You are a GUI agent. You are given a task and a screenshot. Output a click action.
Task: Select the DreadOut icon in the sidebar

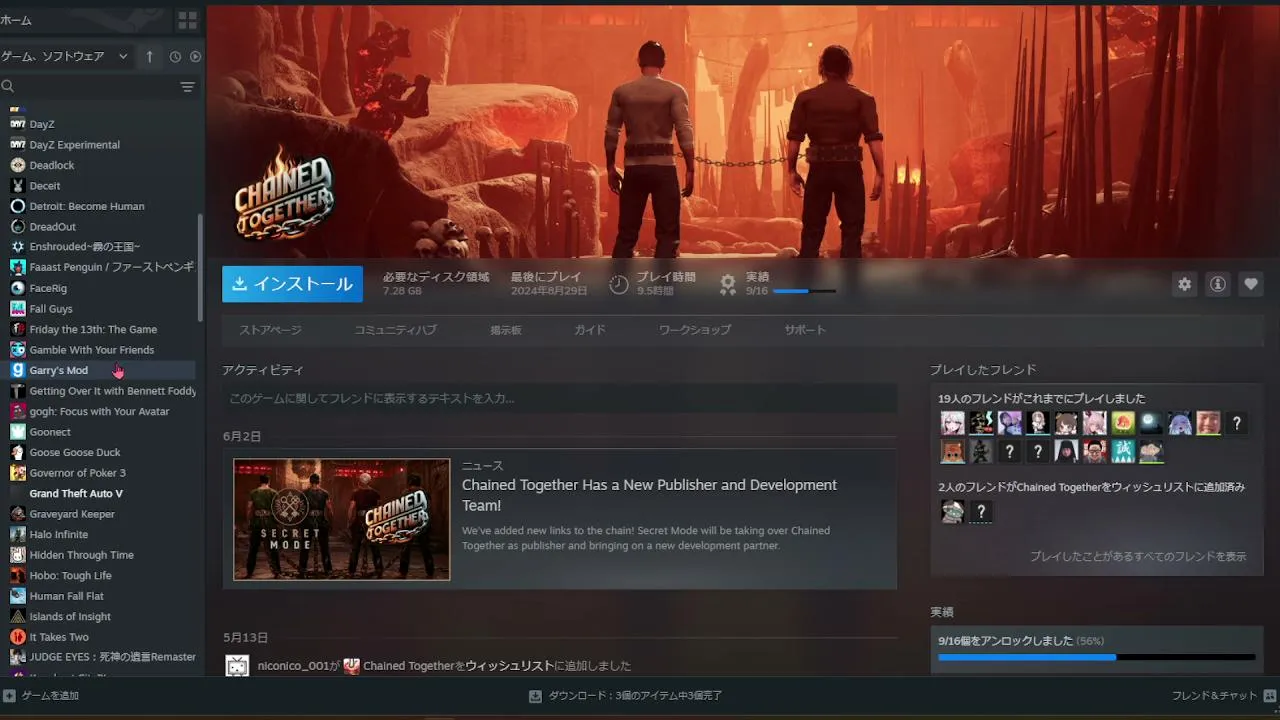(x=17, y=227)
